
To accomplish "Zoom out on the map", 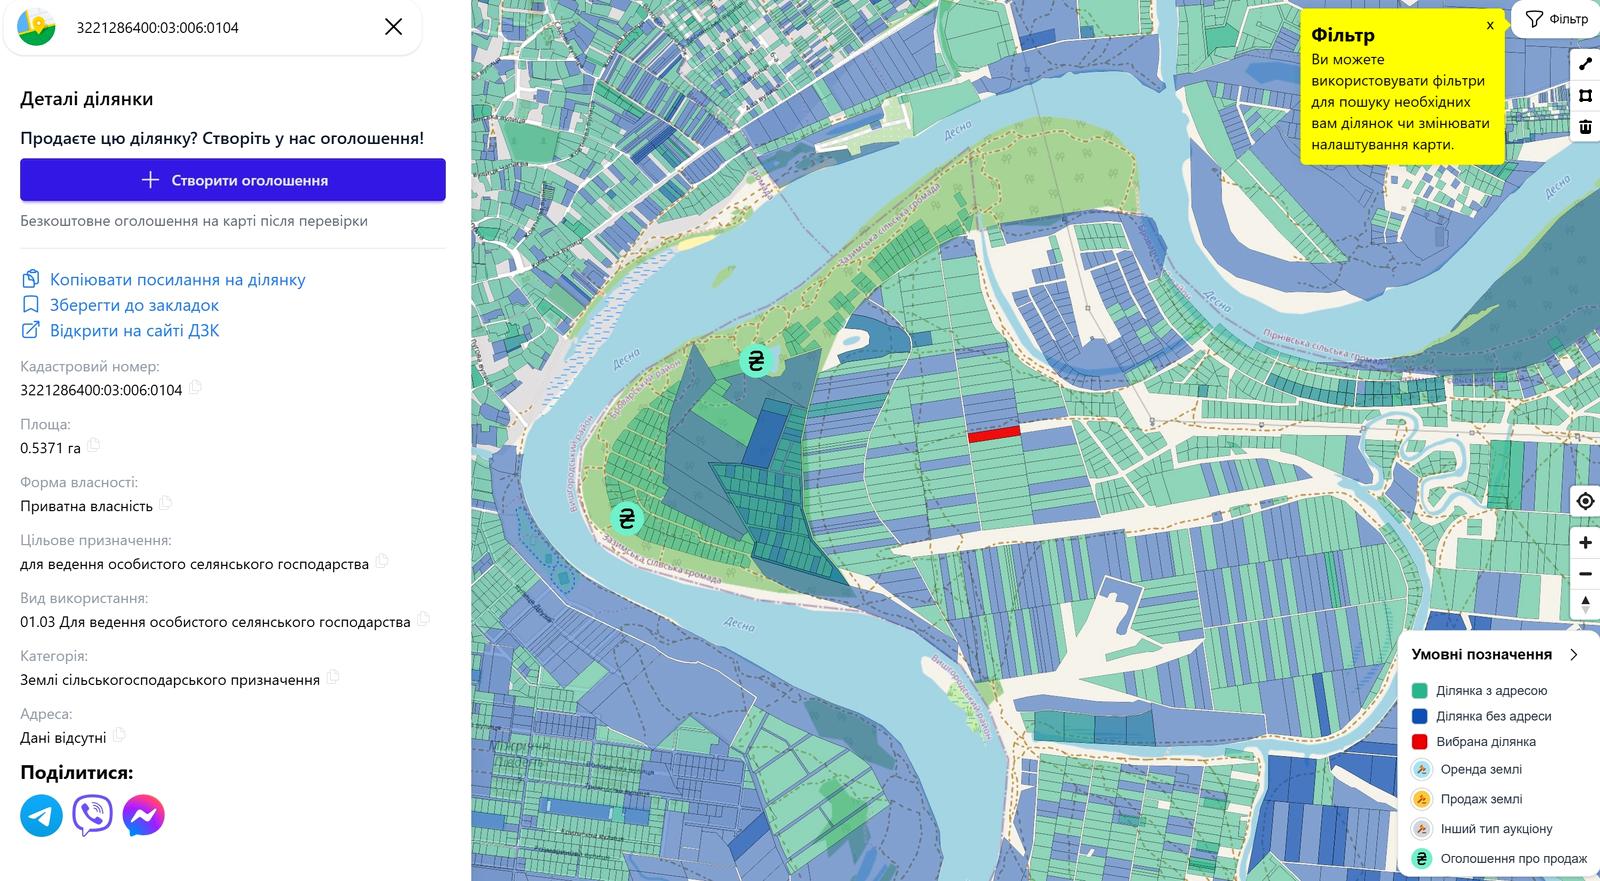I will click(x=1585, y=574).
